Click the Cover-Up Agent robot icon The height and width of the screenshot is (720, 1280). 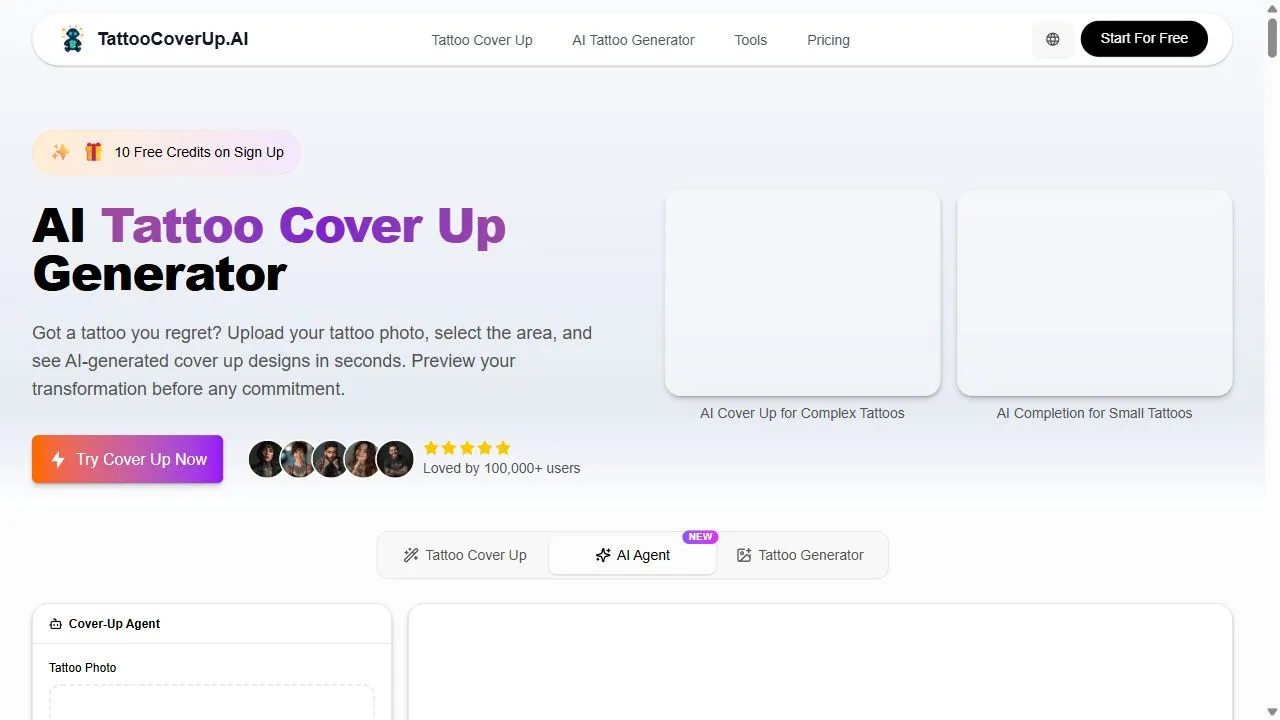tap(56, 624)
